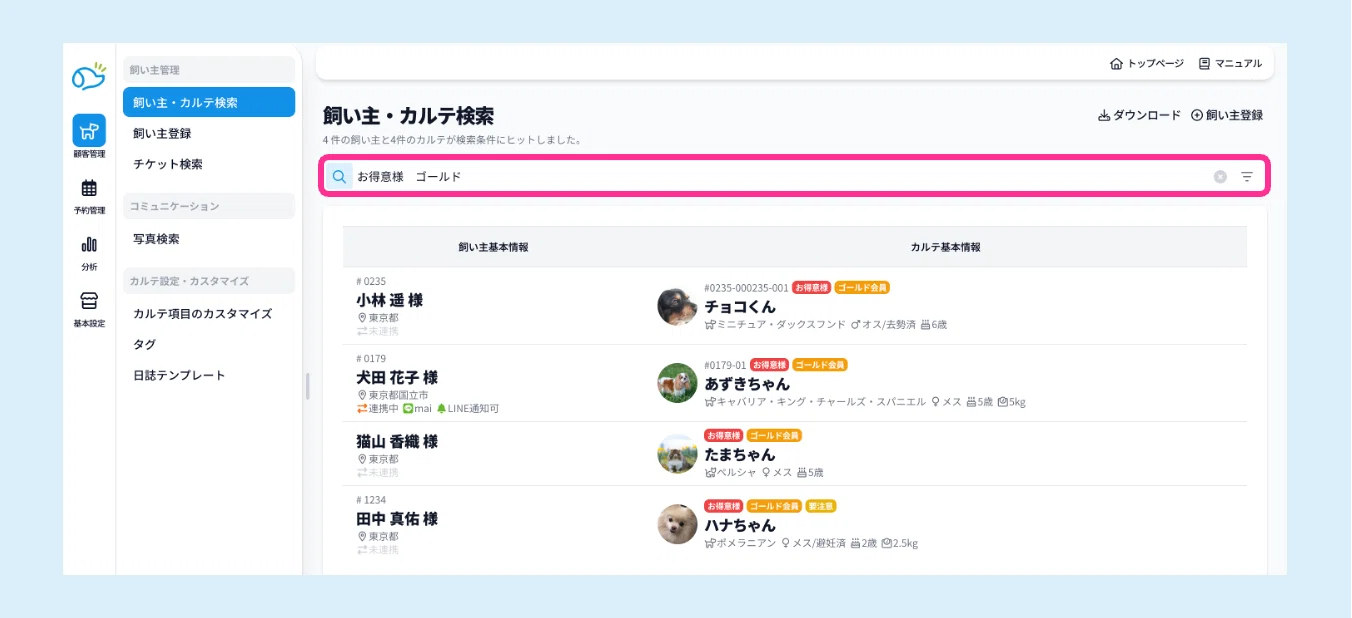Click 飼い主登録 button near the title
Screen dimensions: 1352x618
(x=1226, y=115)
